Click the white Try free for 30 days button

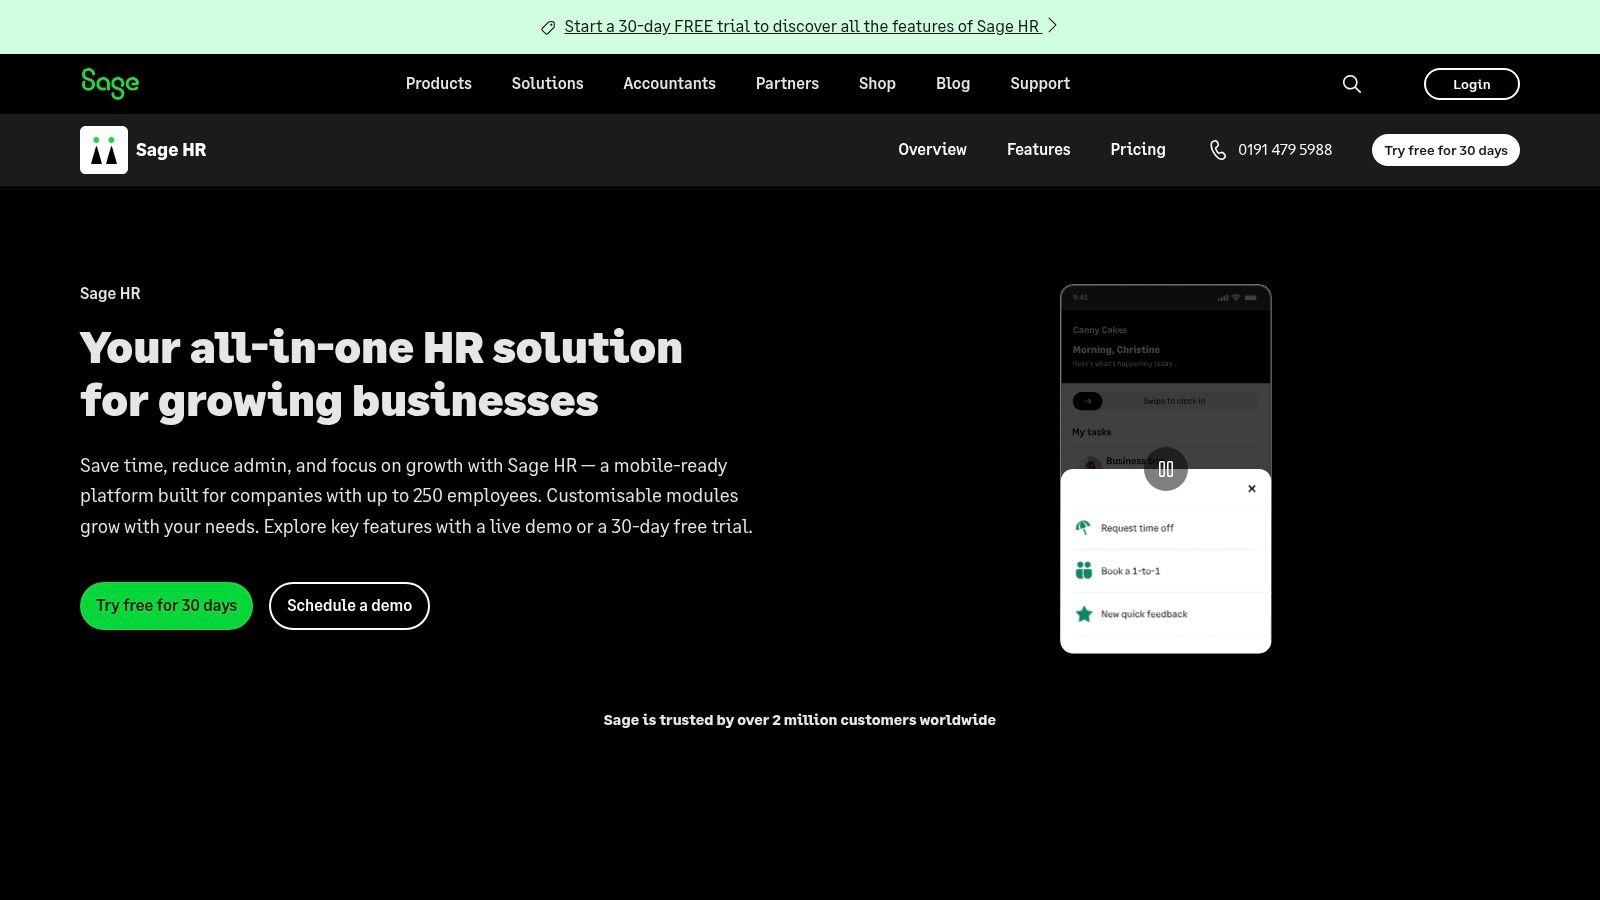click(x=1446, y=150)
